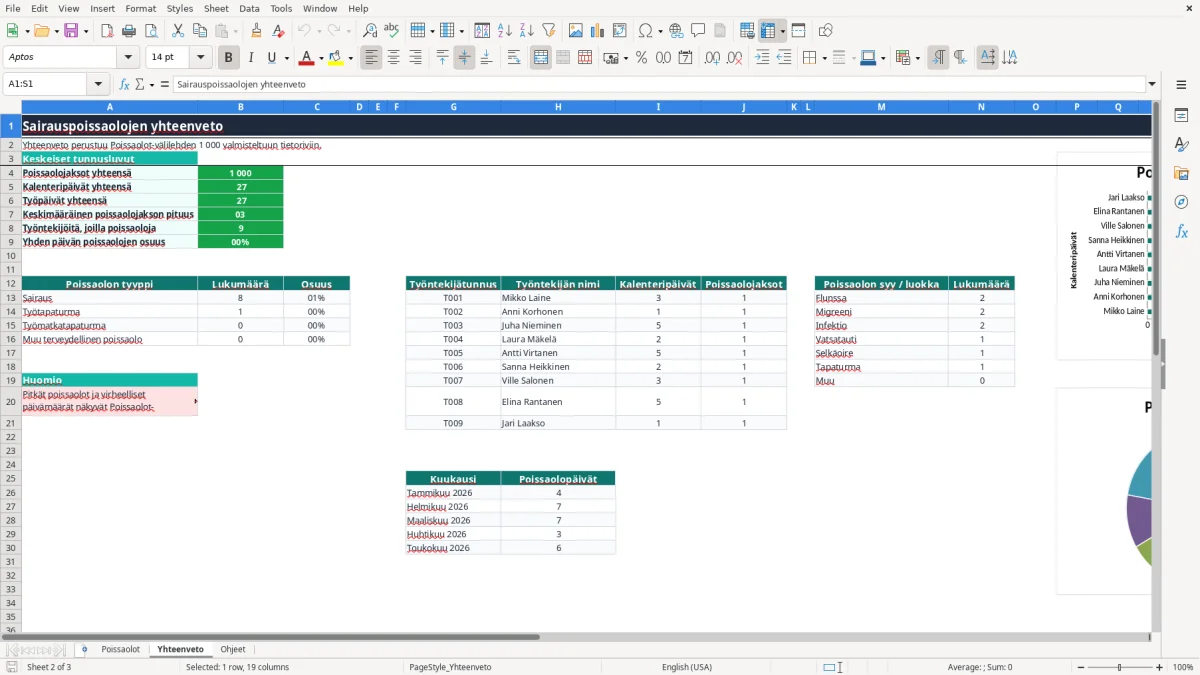The height and width of the screenshot is (675, 1200).
Task: Activate the Clone Formatting paintbrush
Action: pyautogui.click(x=256, y=31)
